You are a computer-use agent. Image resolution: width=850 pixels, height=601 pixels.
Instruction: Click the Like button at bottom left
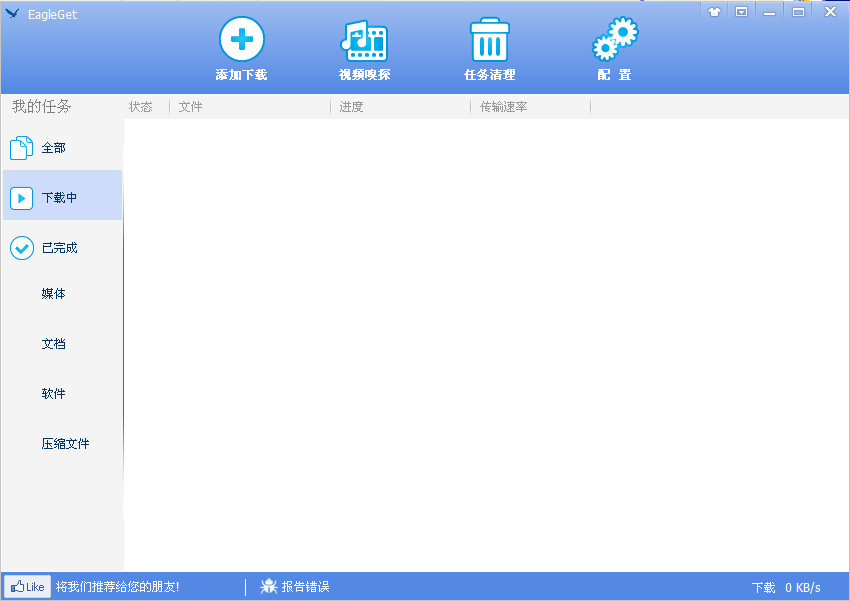[26, 586]
